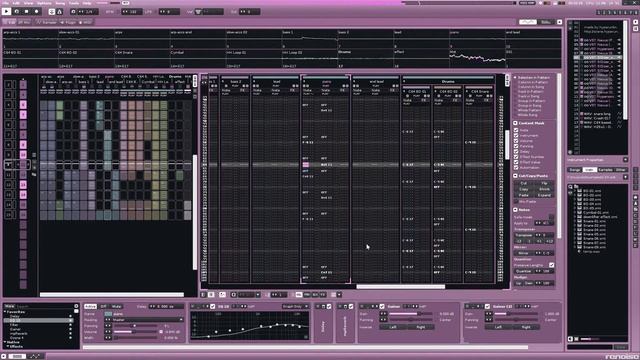Switch to the MIDI tab
The height and width of the screenshot is (360, 640).
coord(86,22)
